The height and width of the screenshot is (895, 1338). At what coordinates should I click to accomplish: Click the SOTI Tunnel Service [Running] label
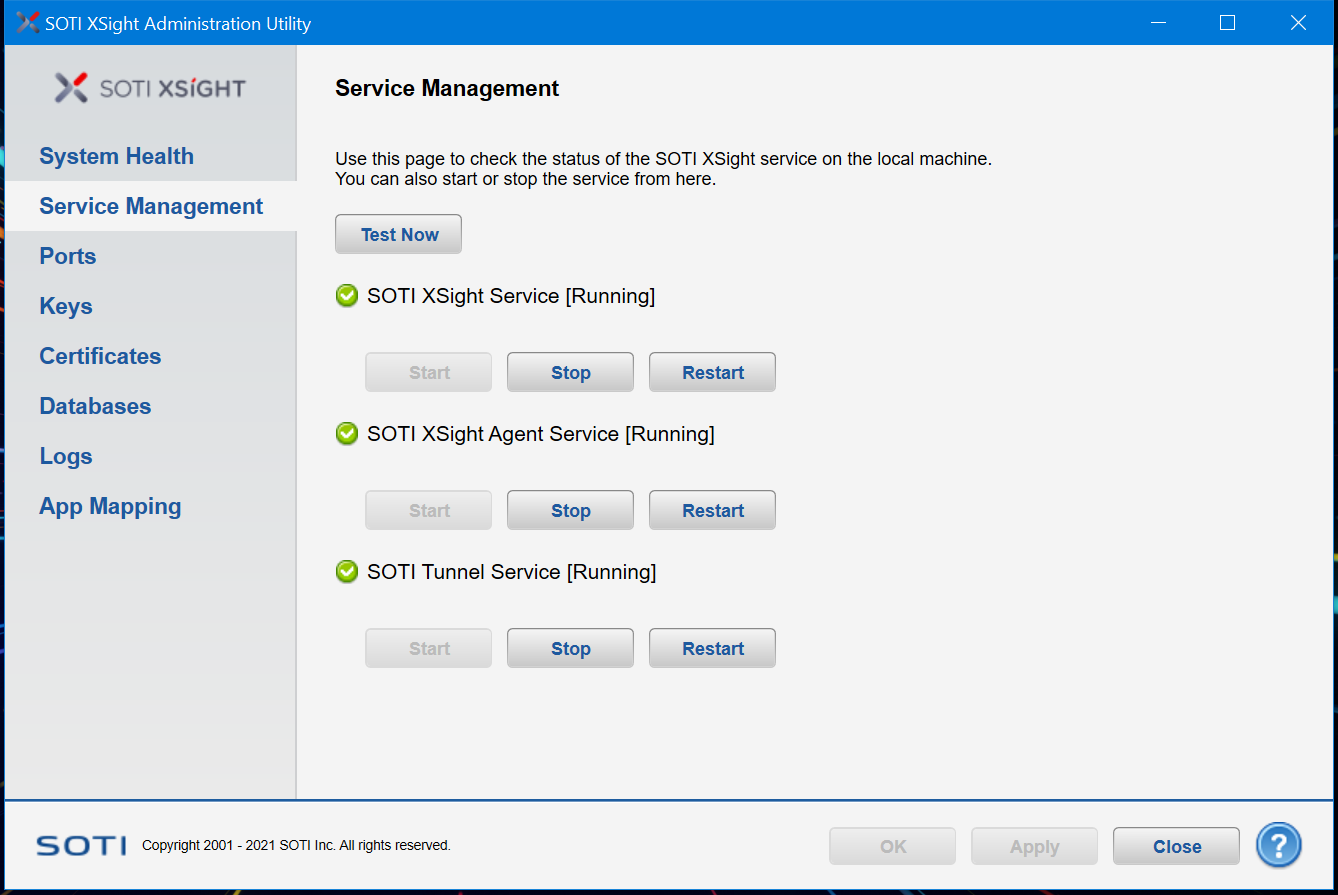512,572
